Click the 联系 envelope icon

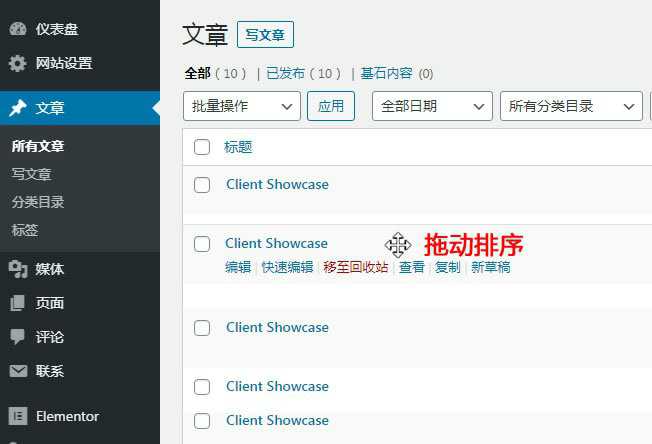(x=18, y=371)
